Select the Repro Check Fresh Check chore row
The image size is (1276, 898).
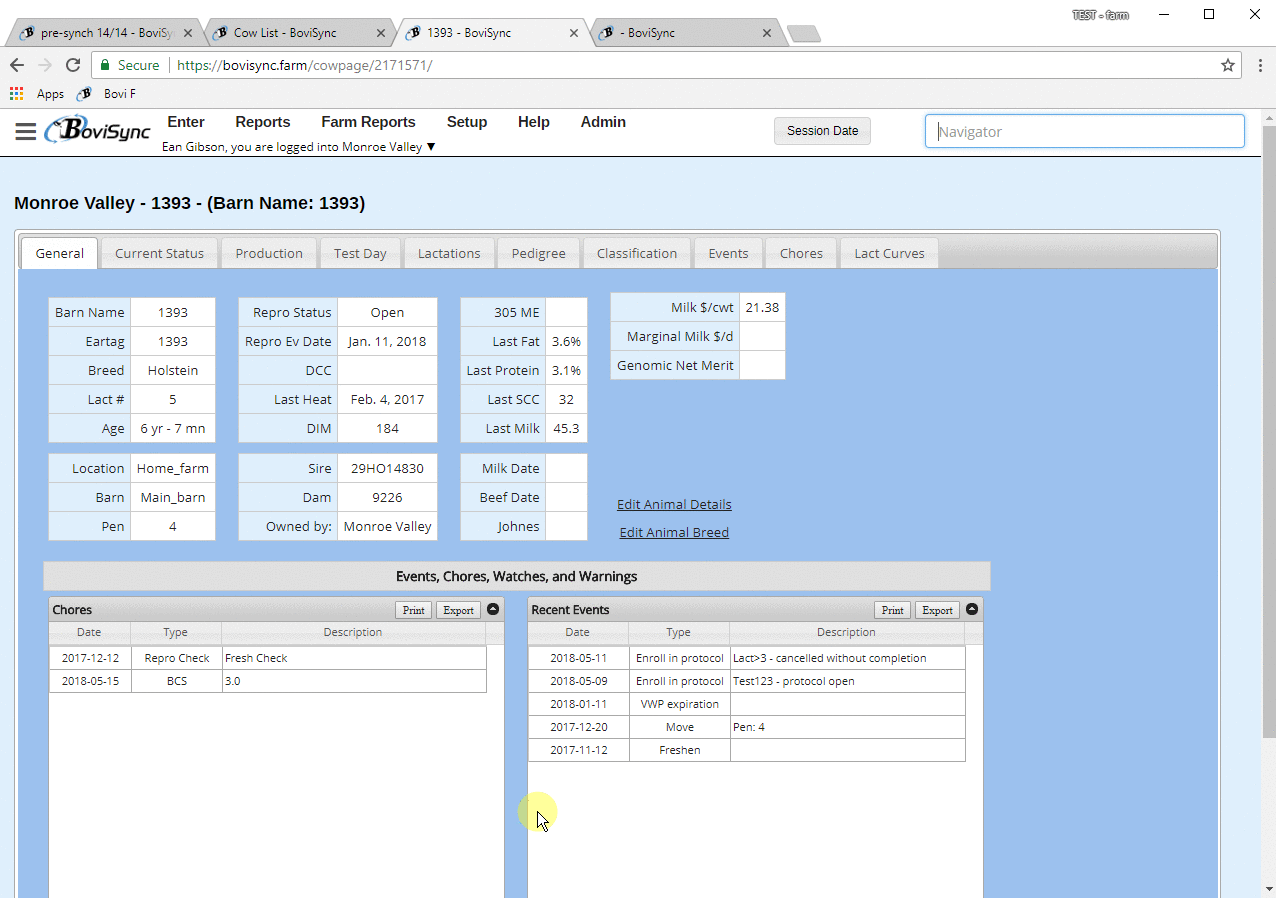click(x=268, y=658)
